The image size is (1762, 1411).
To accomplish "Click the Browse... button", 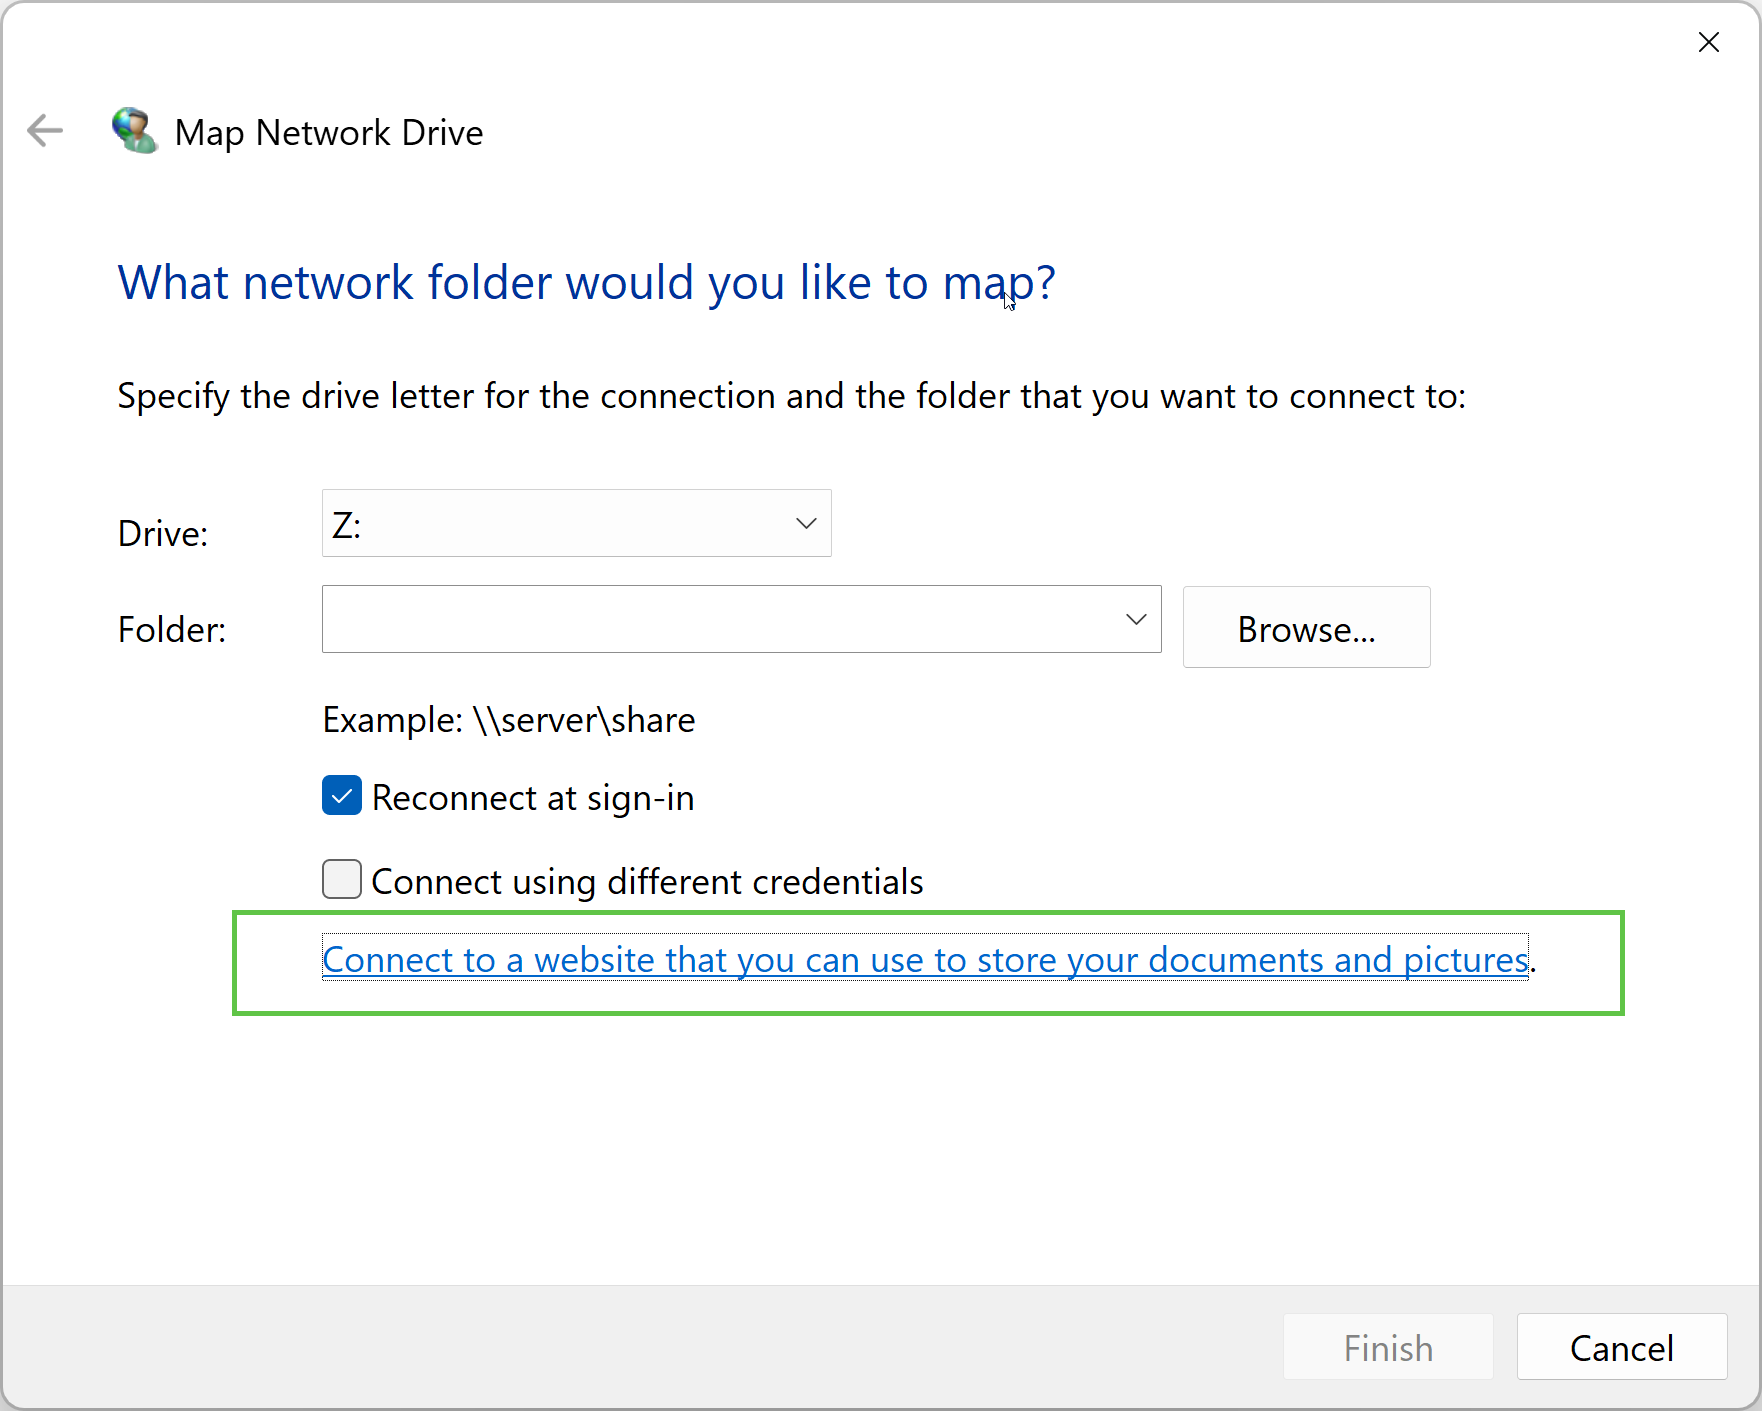I will click(x=1306, y=627).
